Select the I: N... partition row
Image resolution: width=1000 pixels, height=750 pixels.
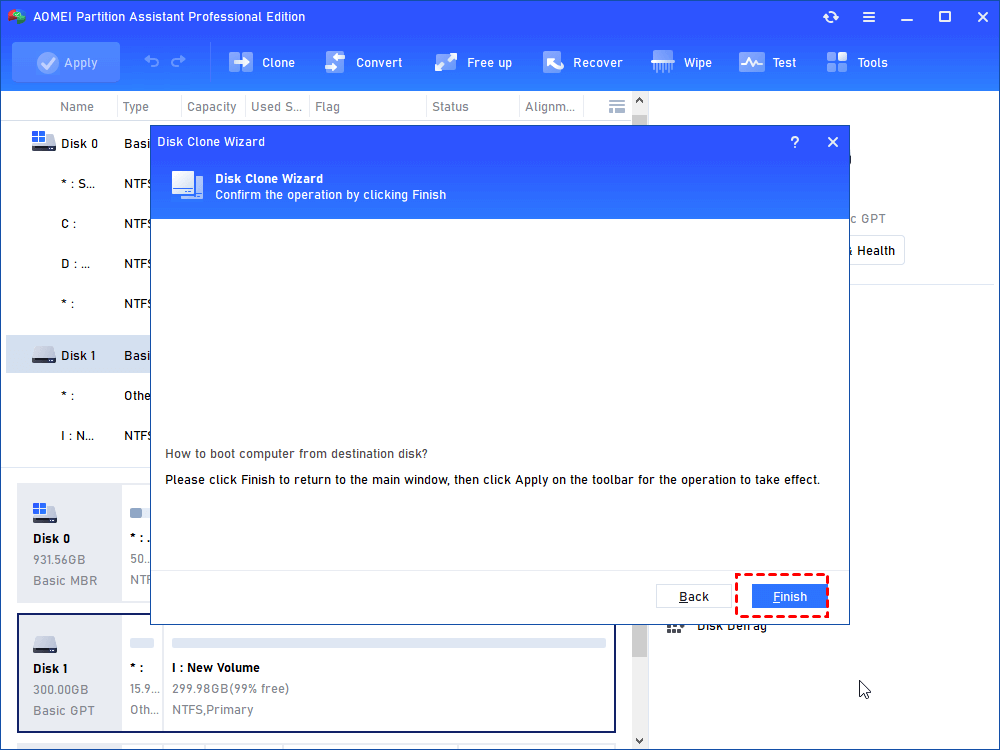pyautogui.click(x=79, y=436)
